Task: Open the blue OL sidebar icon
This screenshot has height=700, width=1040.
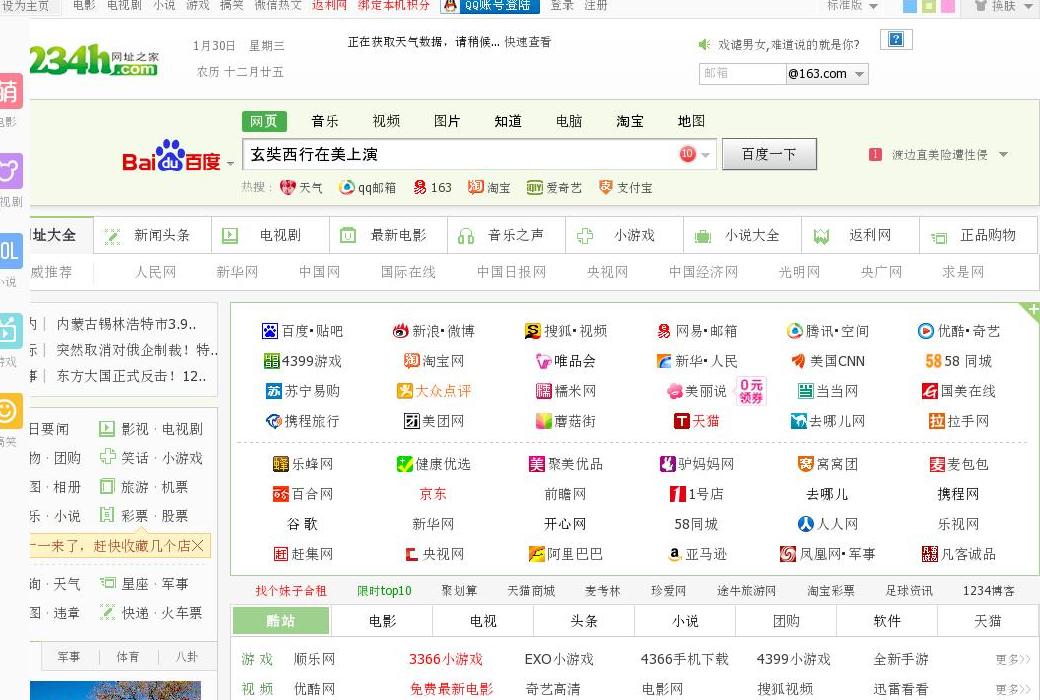Action: (x=11, y=251)
